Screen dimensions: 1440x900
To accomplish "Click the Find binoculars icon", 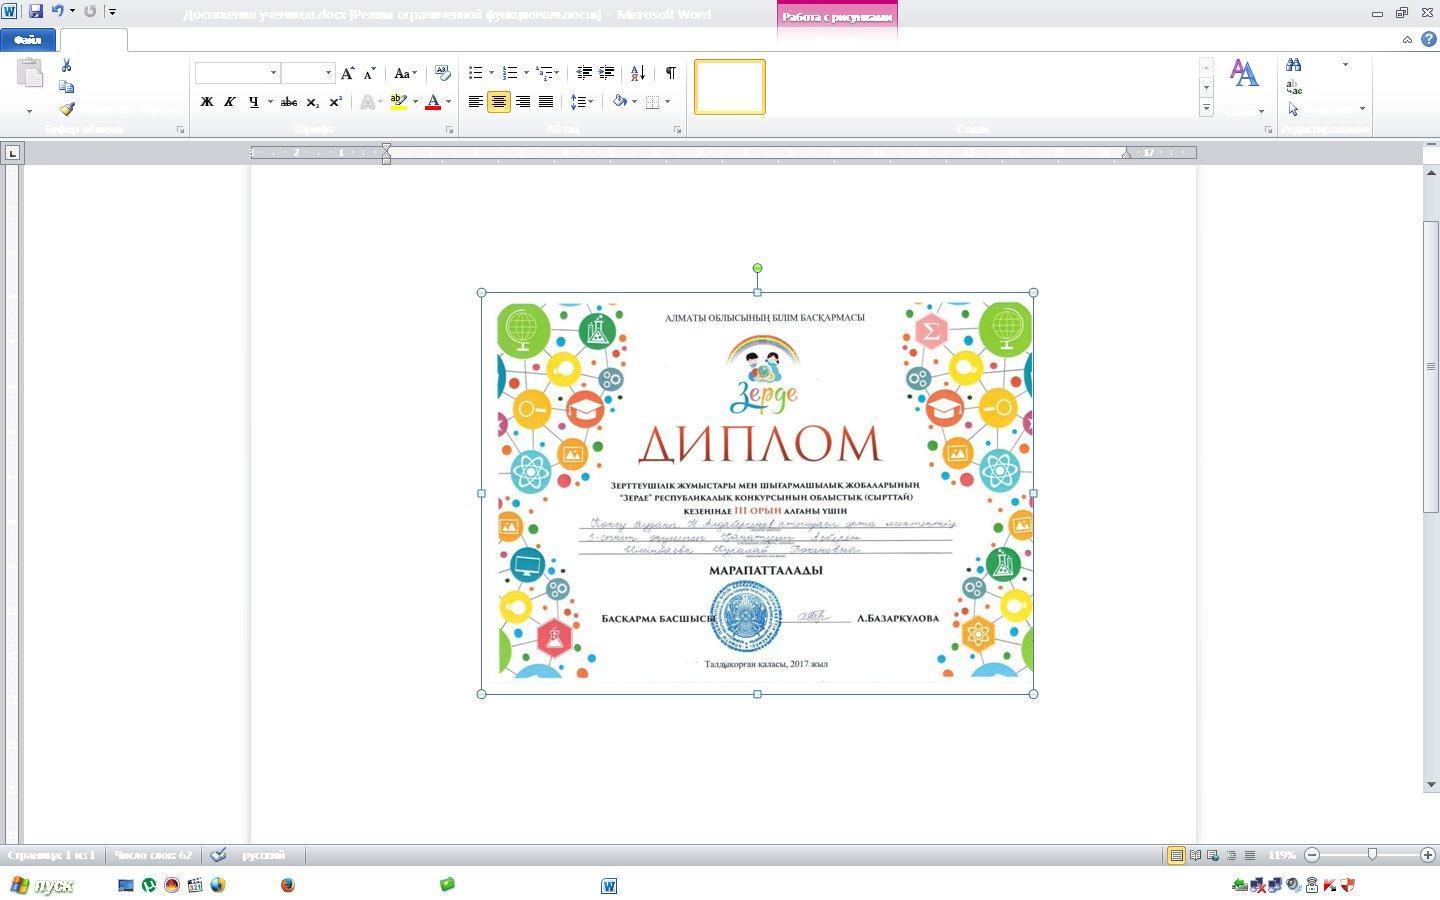I will pos(1294,65).
